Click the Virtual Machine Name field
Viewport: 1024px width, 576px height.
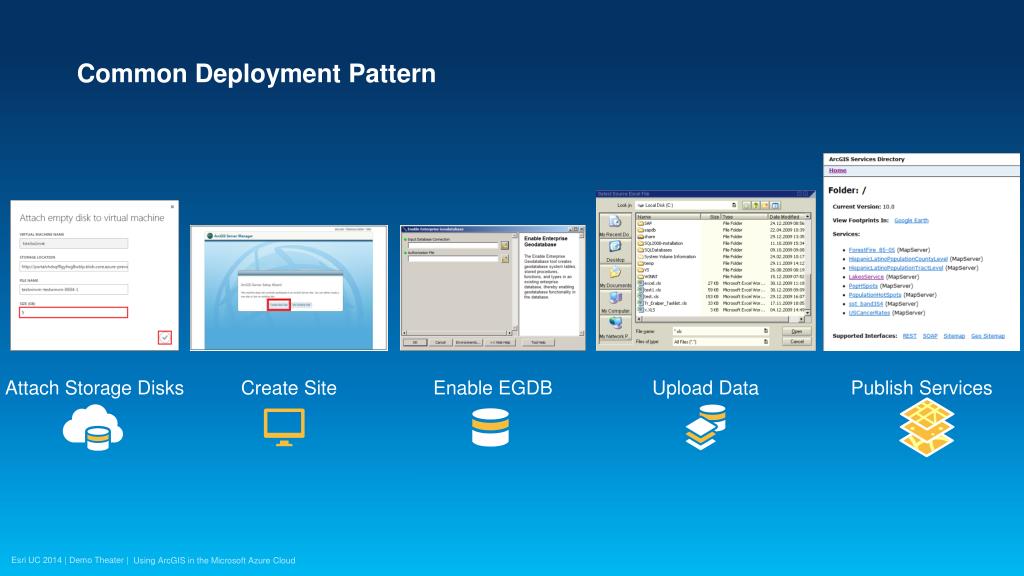(x=74, y=244)
